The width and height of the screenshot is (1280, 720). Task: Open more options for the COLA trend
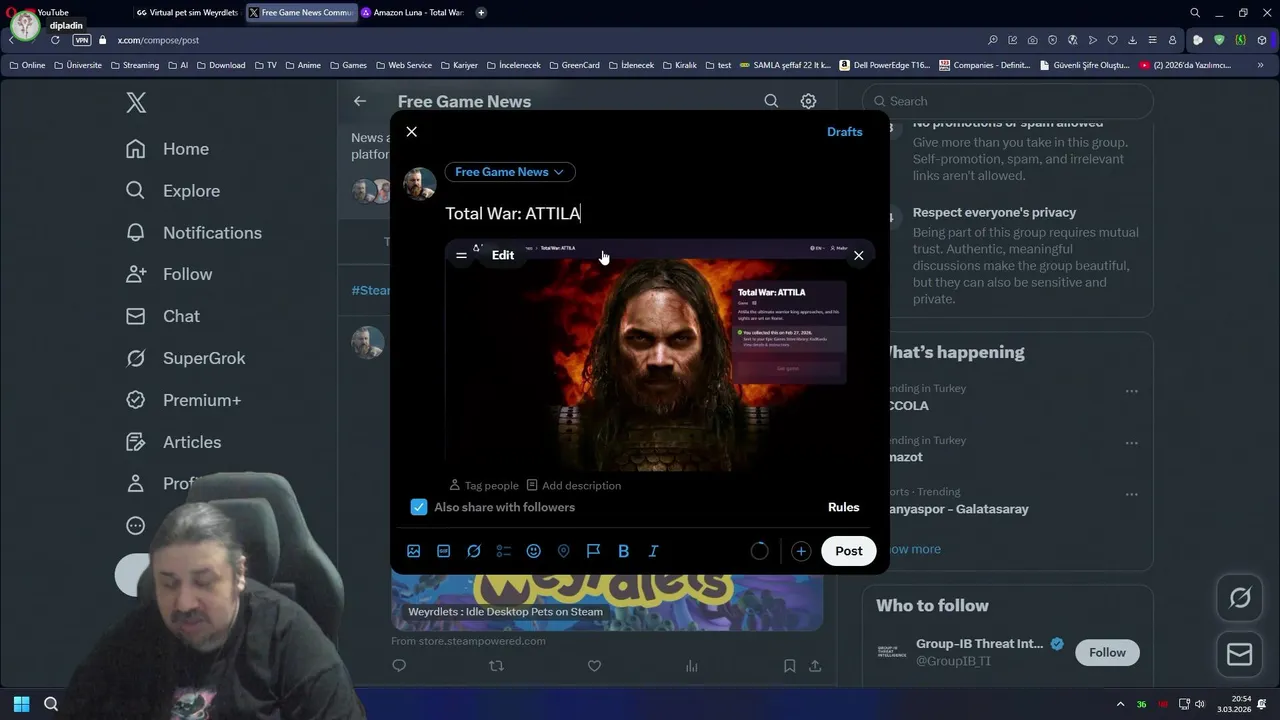[x=1132, y=391]
